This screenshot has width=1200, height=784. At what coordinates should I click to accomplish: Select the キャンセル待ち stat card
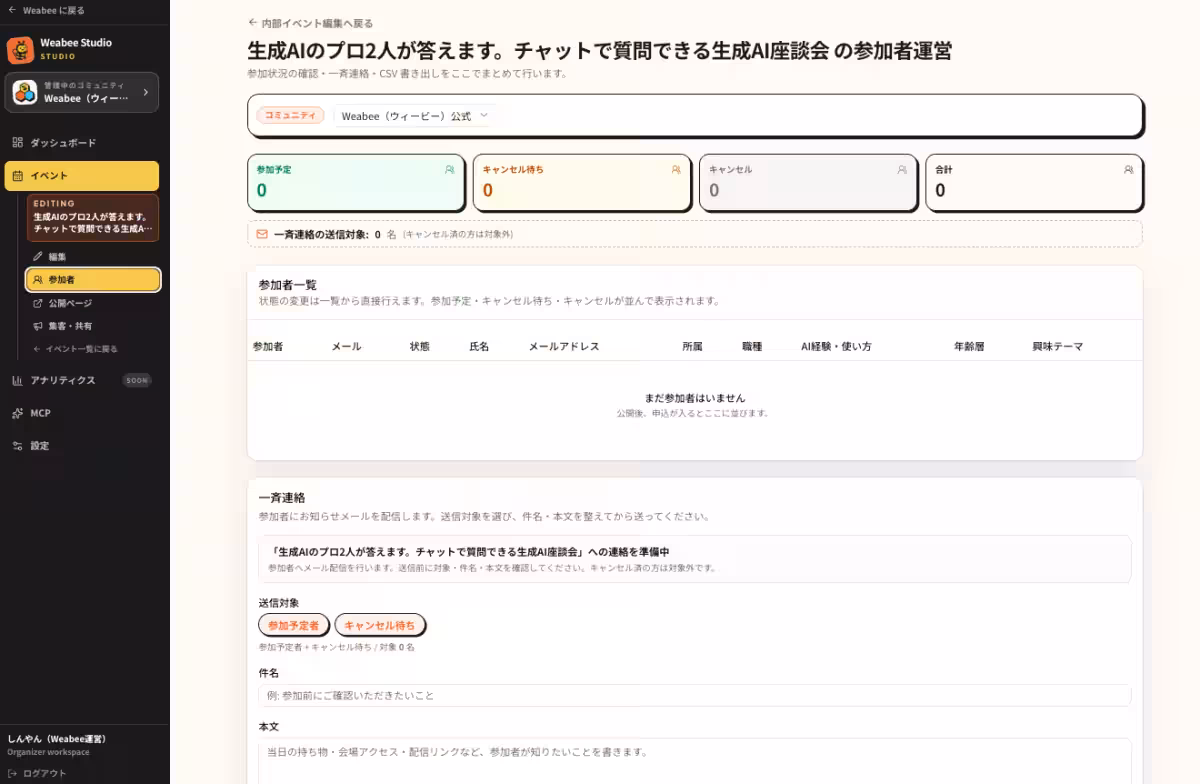pos(582,183)
